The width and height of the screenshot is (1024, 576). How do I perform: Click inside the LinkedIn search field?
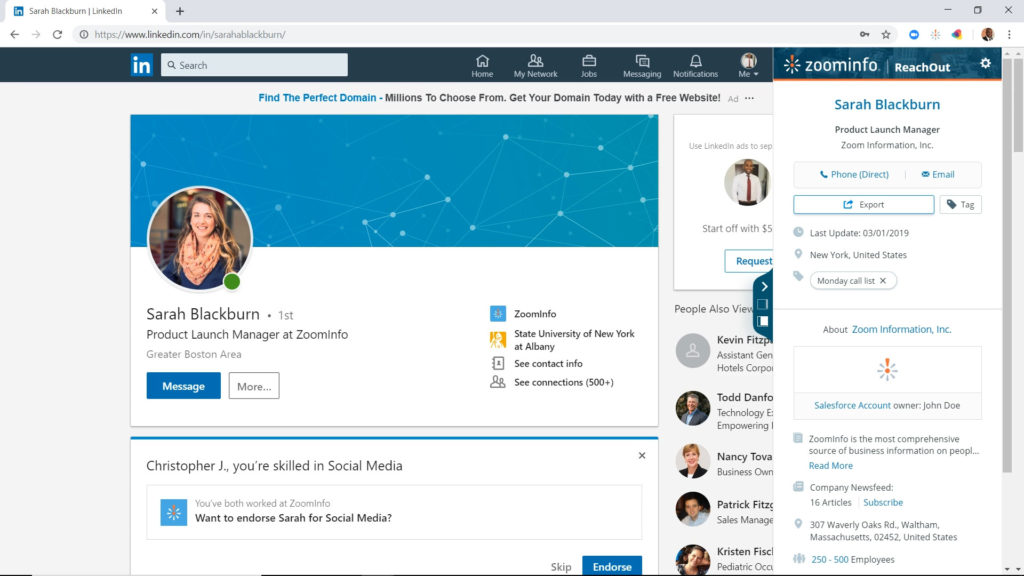click(254, 64)
